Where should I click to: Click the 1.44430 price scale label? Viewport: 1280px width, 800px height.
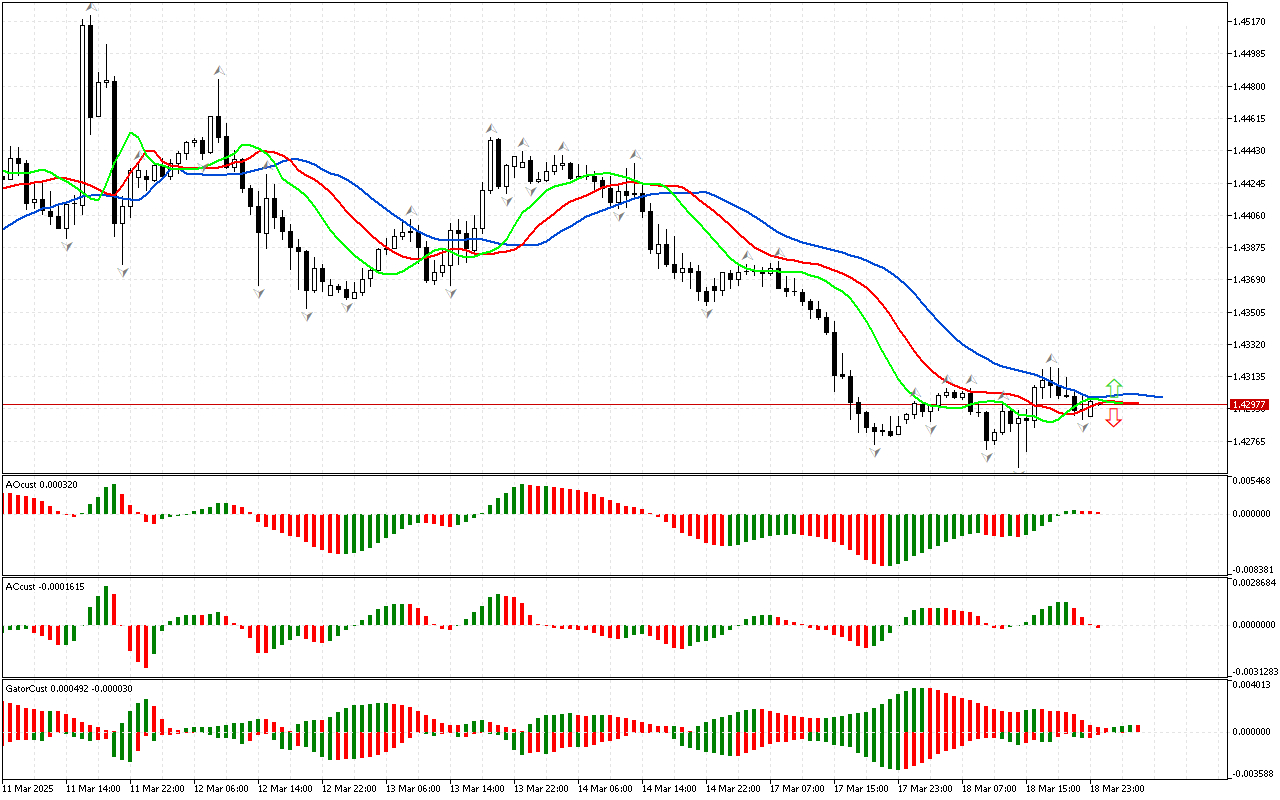point(1250,151)
